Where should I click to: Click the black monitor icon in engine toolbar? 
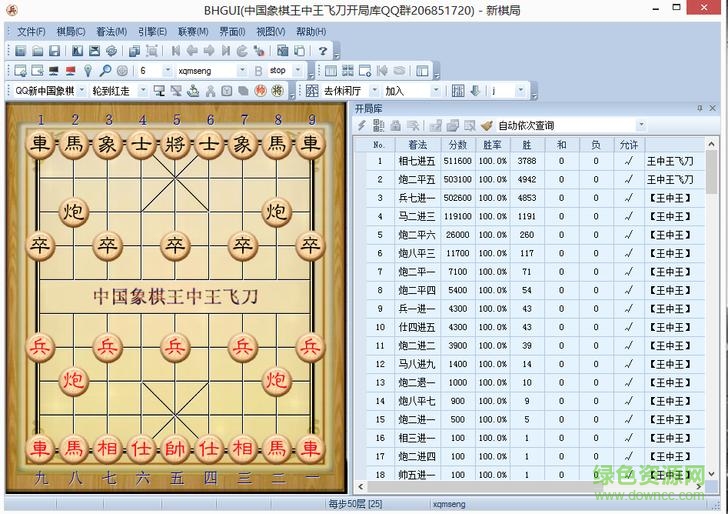coord(54,71)
